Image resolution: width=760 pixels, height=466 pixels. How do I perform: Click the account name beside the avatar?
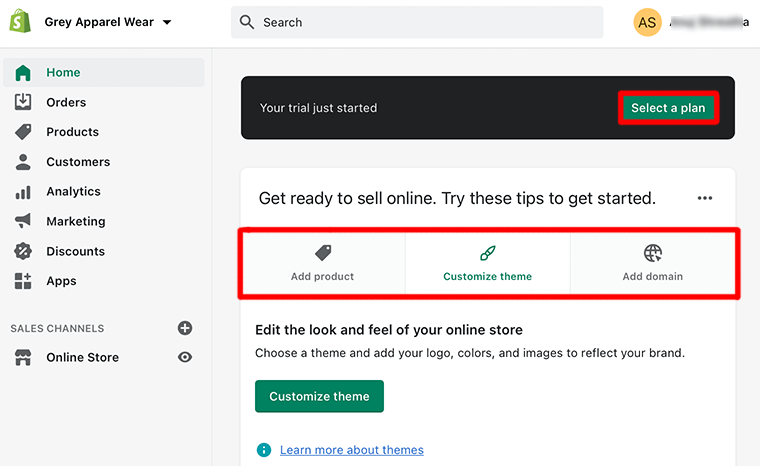(x=709, y=22)
